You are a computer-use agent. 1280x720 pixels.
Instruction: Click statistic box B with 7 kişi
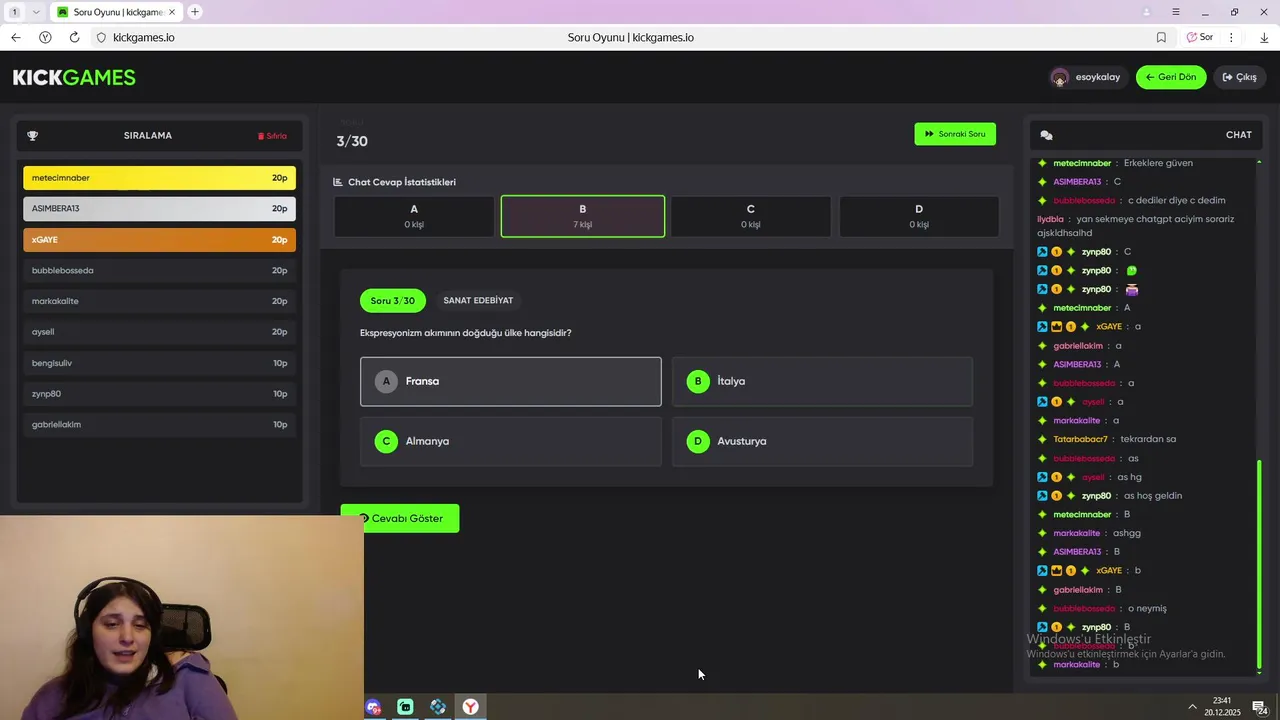click(x=583, y=216)
